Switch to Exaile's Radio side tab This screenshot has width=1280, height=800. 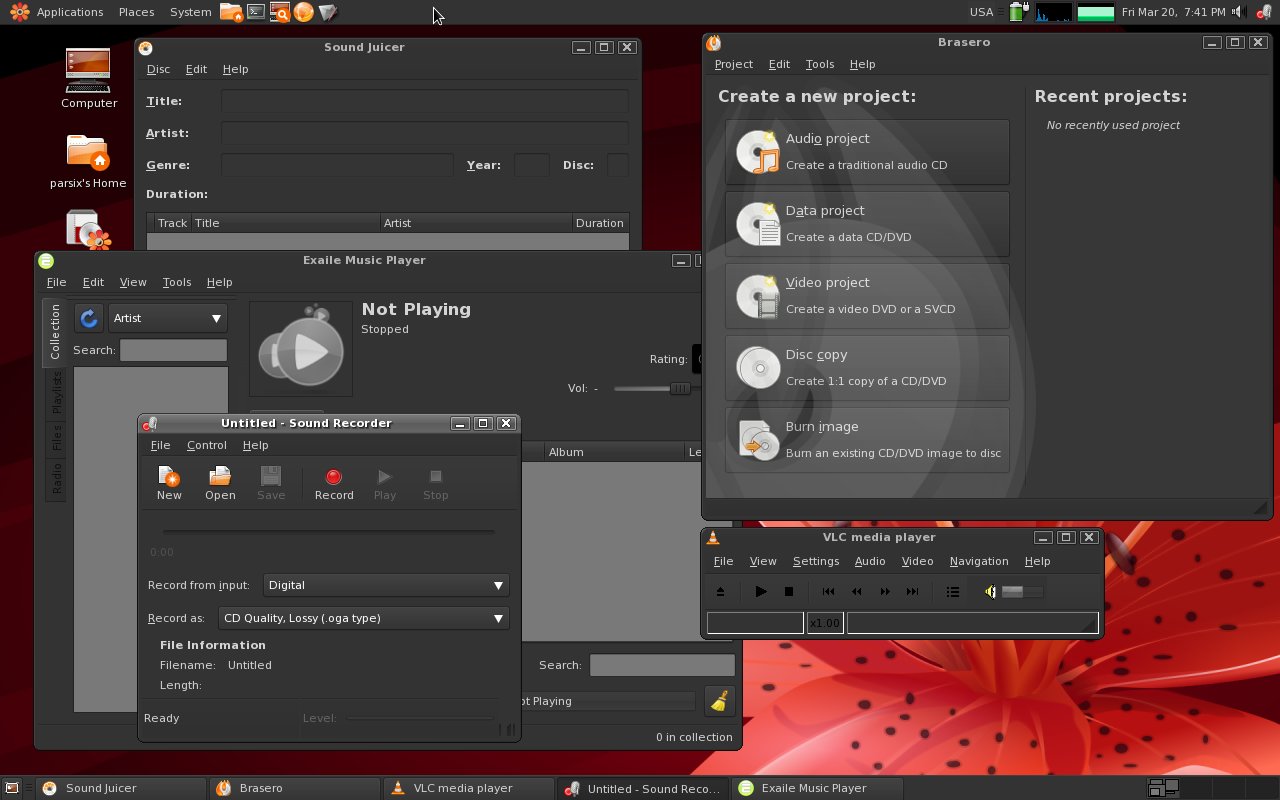(x=56, y=479)
